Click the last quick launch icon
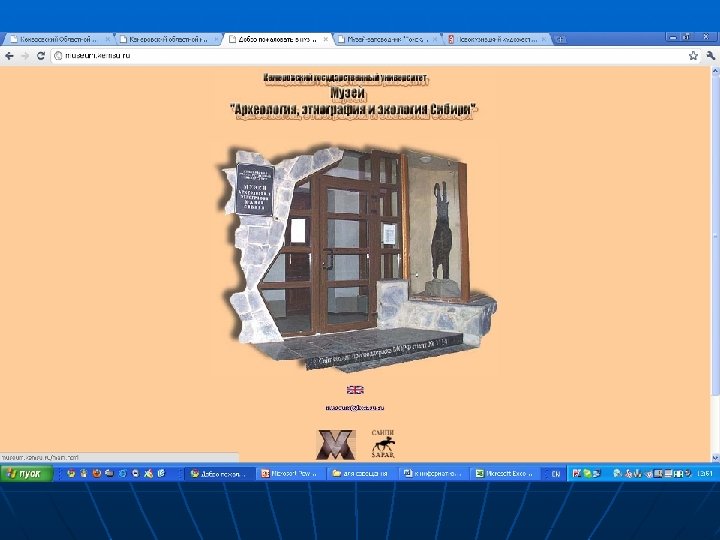The height and width of the screenshot is (540, 720). 161,473
